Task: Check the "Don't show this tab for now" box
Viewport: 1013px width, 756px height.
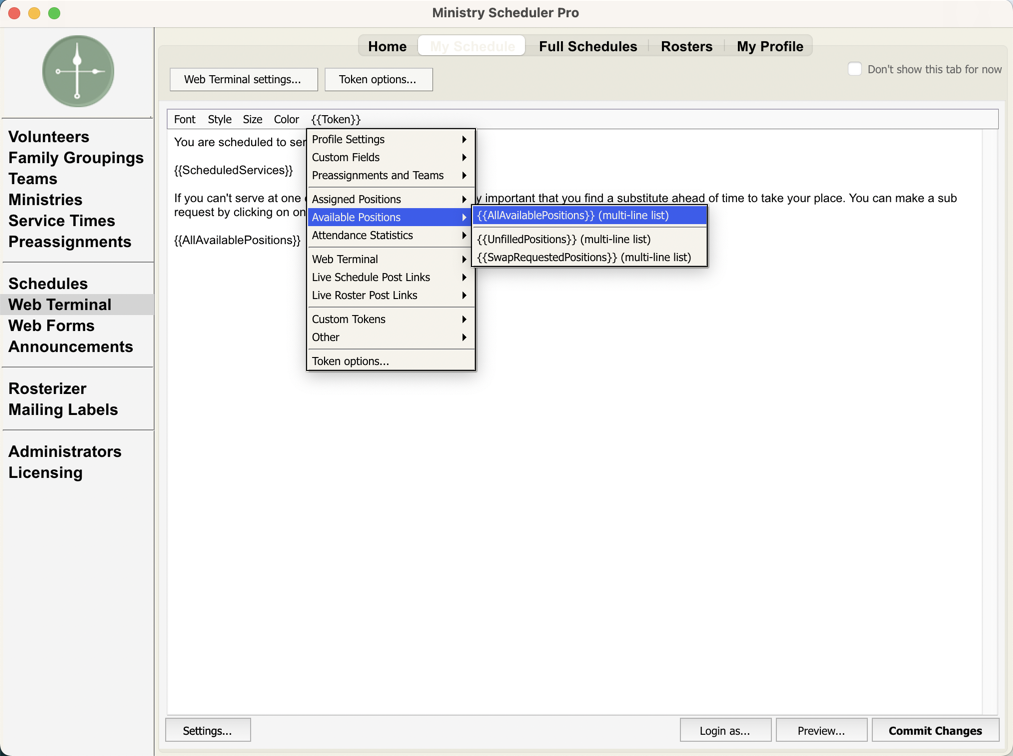Action: [854, 69]
